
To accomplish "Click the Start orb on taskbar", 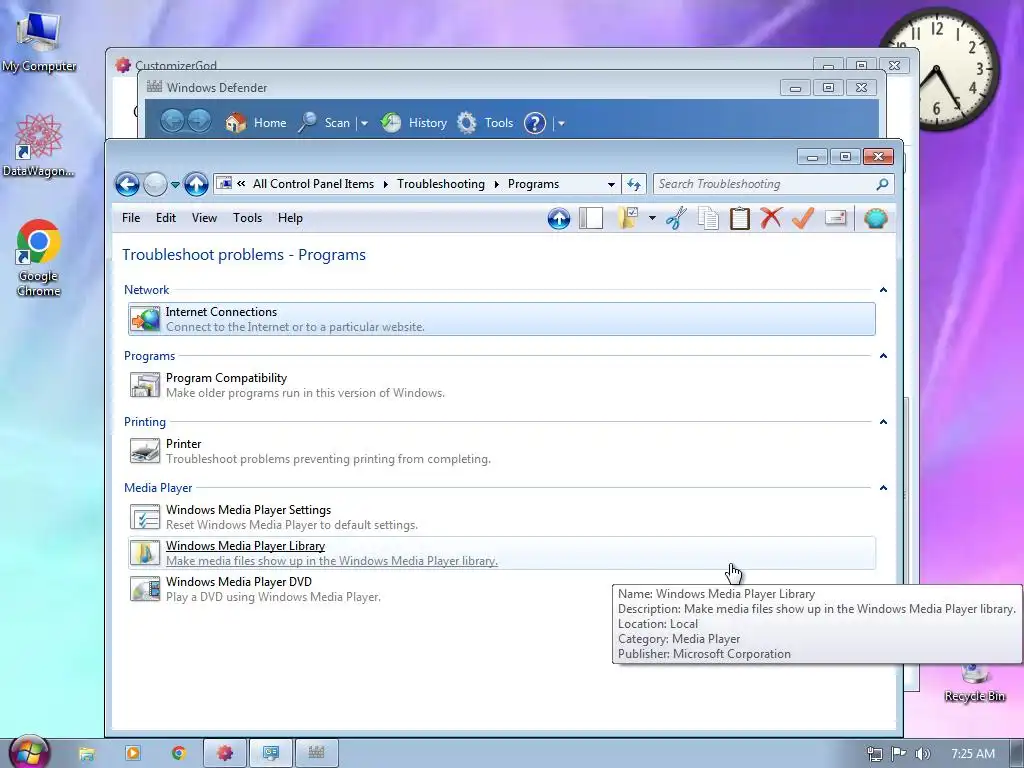I will click(29, 752).
